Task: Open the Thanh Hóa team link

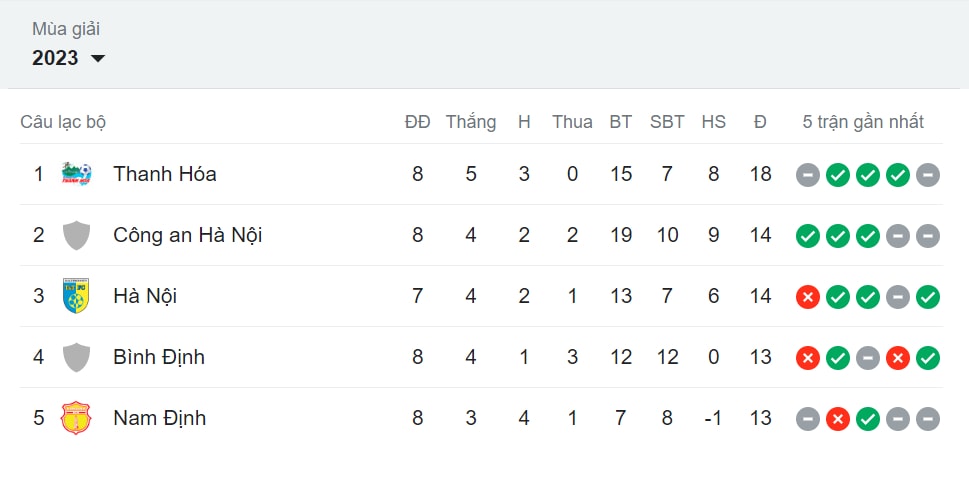Action: click(x=165, y=174)
